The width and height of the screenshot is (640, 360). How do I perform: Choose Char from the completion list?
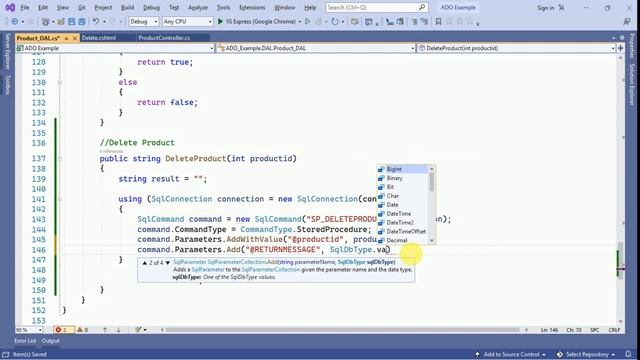[x=402, y=196]
